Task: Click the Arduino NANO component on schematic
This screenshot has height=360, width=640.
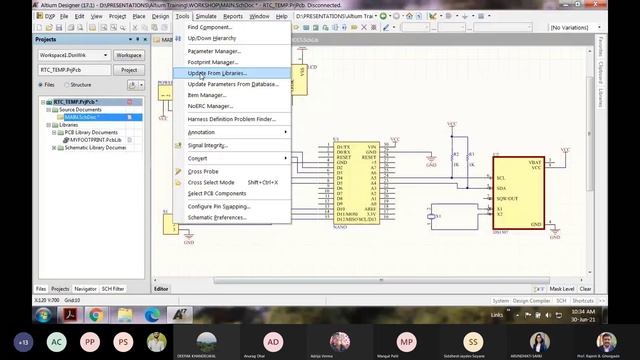Action: [356, 183]
